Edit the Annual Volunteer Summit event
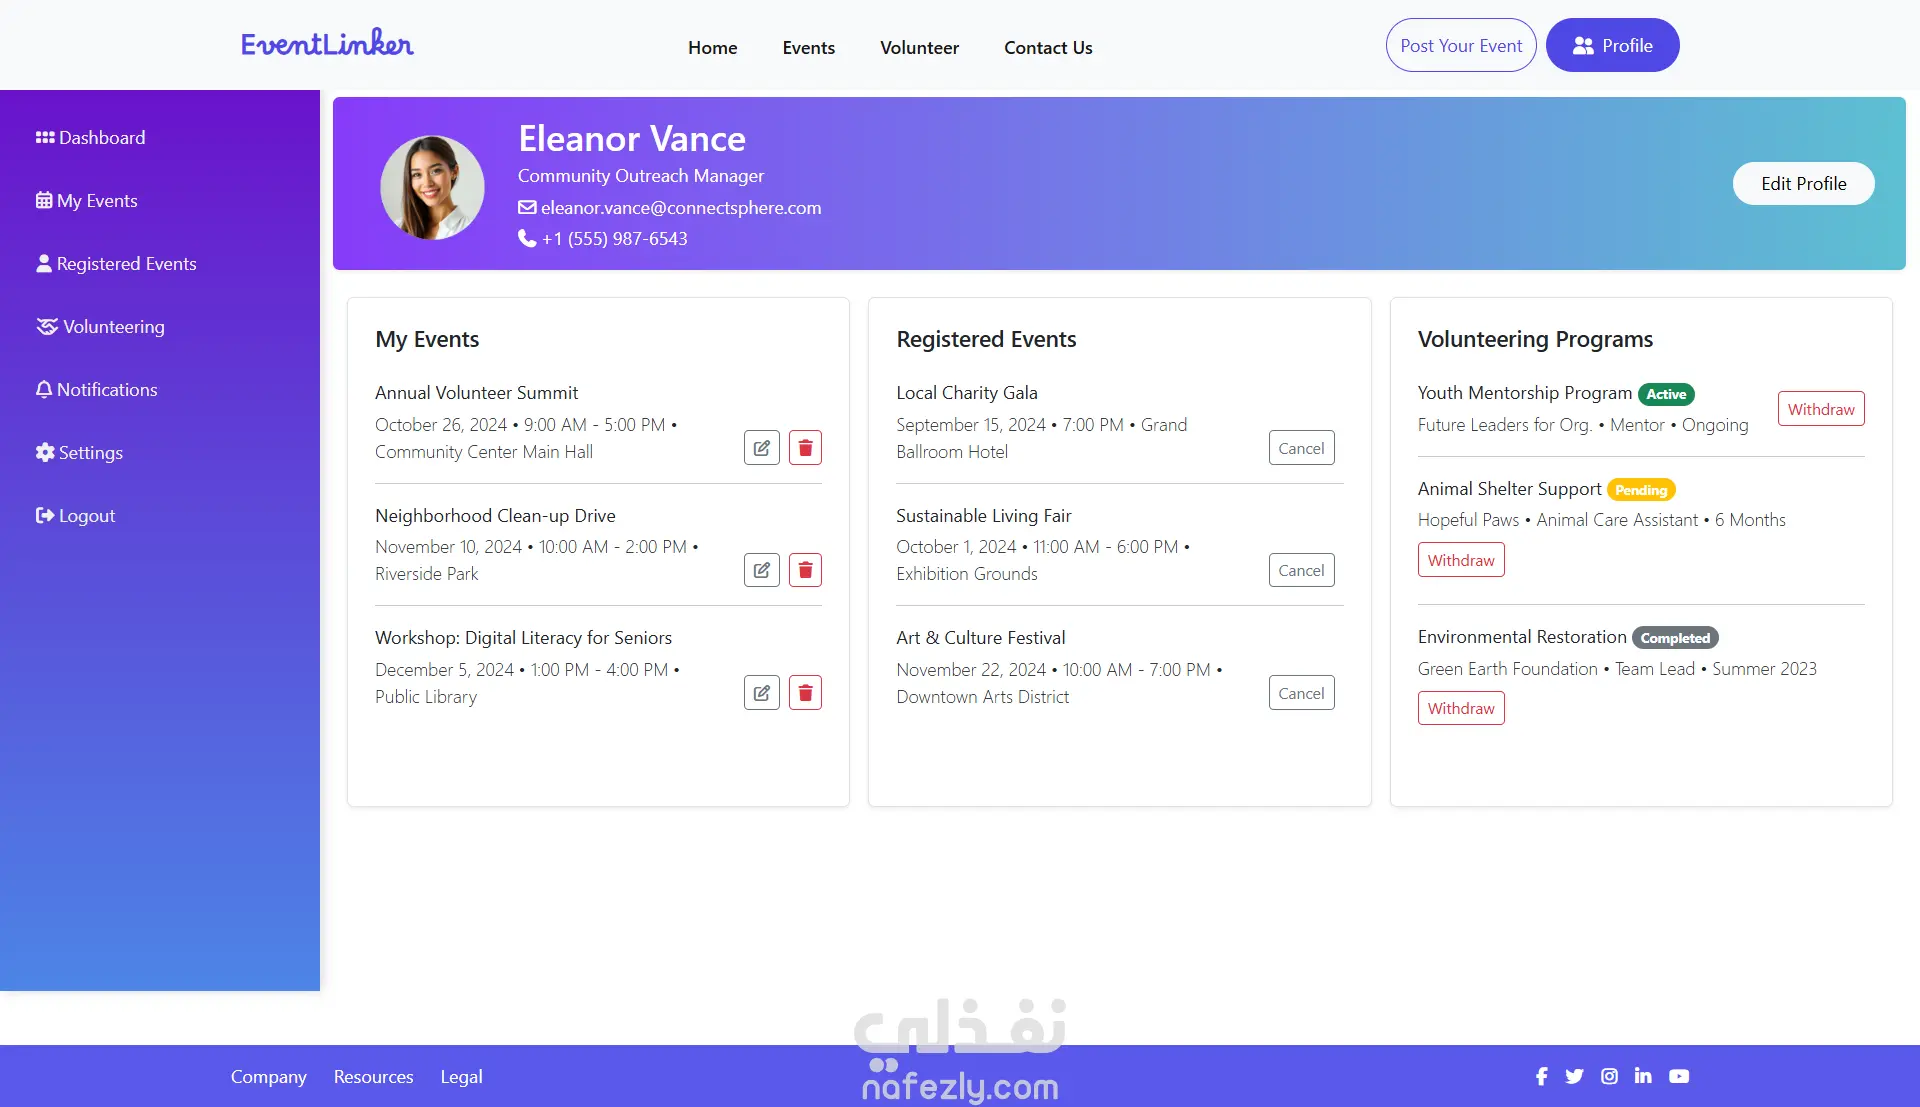Viewport: 1920px width, 1107px height. [x=761, y=448]
